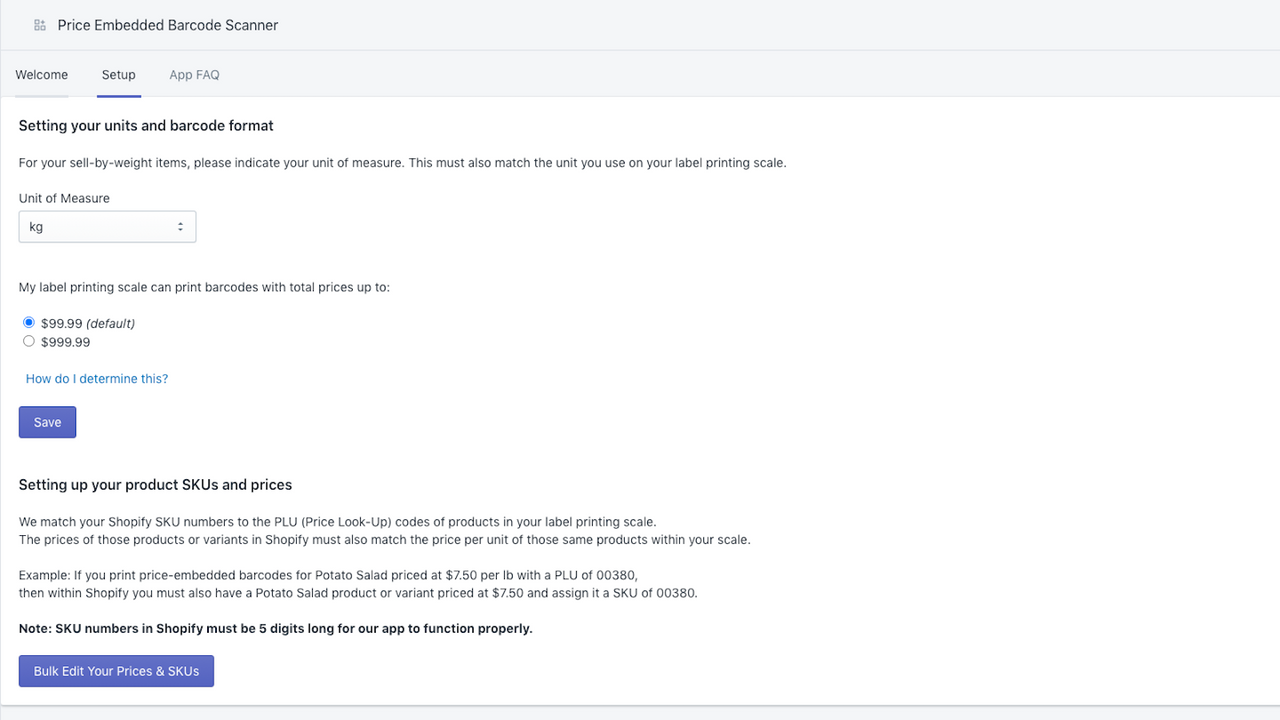1280x720 pixels.
Task: Open the App FAQ tab
Action: 194,74
